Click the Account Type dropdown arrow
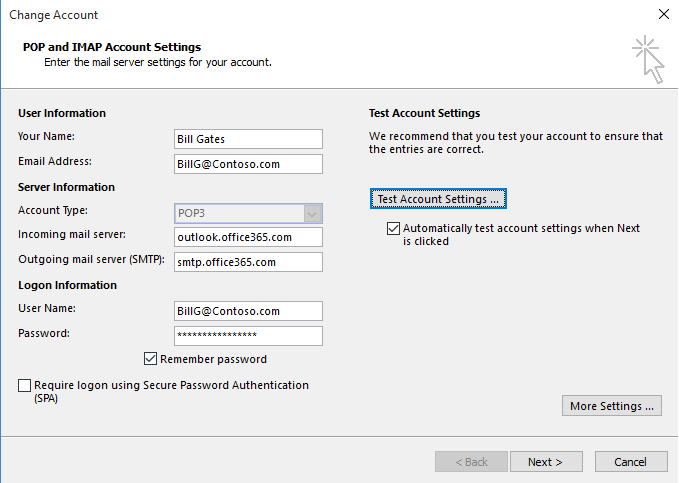 click(313, 212)
